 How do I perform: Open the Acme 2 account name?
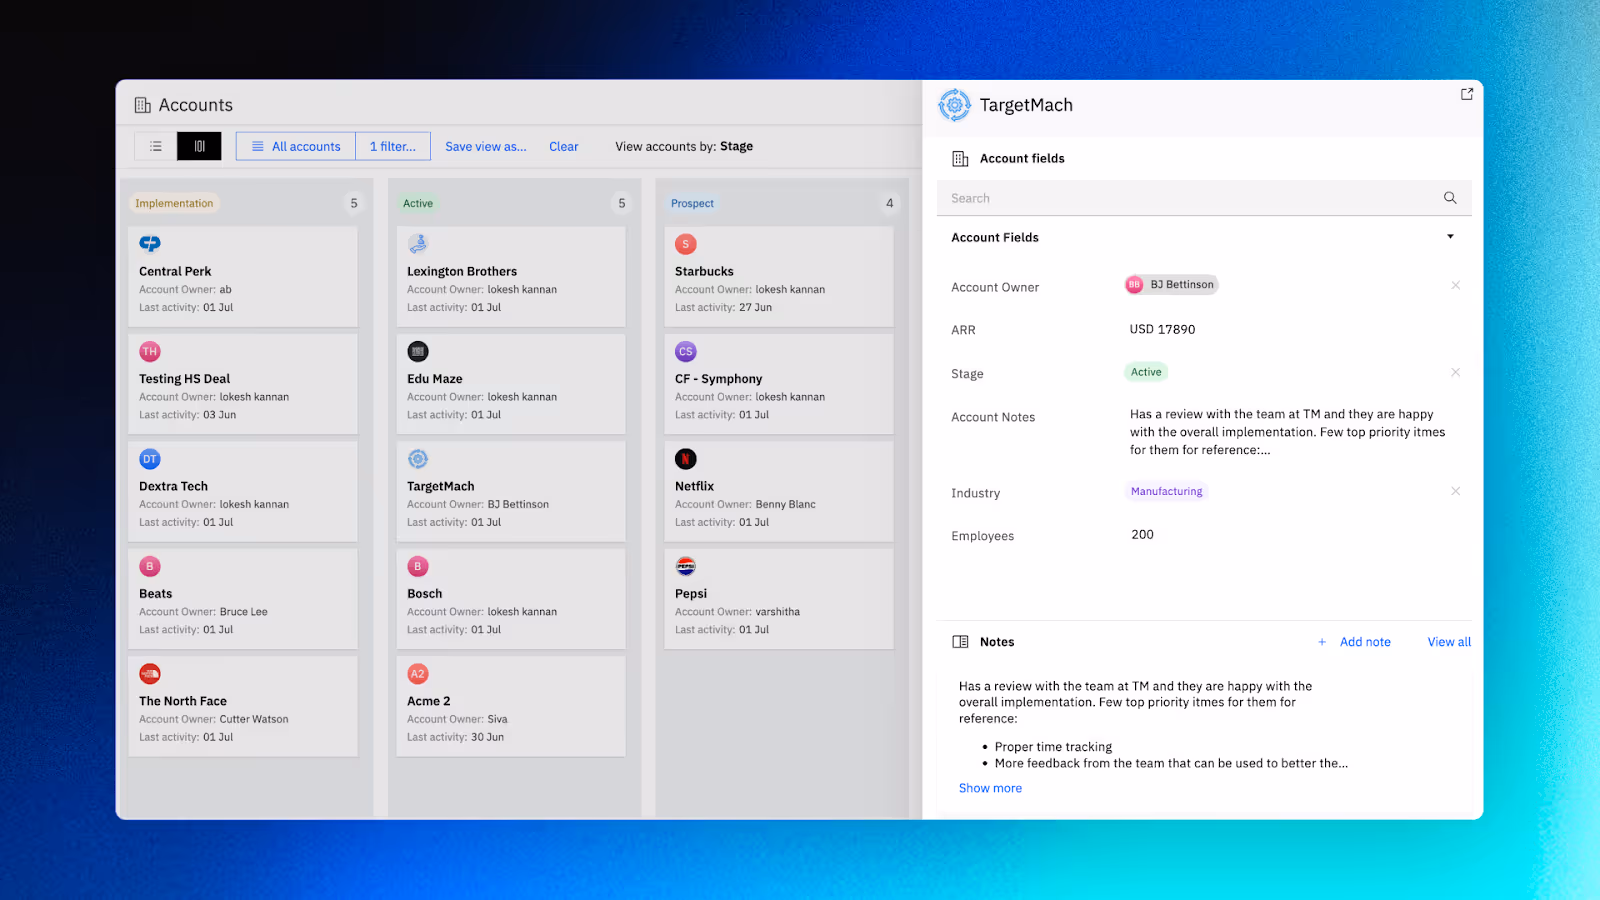click(429, 701)
